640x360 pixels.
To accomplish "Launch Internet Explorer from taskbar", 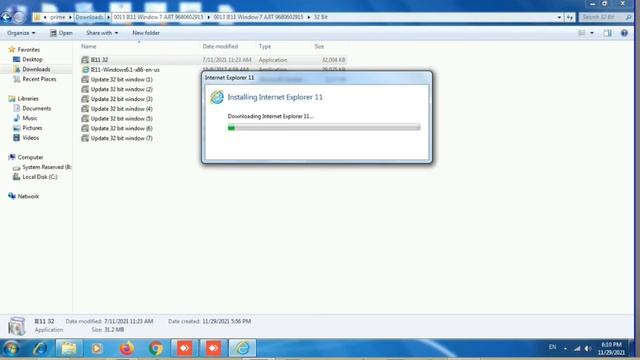I will 40,348.
